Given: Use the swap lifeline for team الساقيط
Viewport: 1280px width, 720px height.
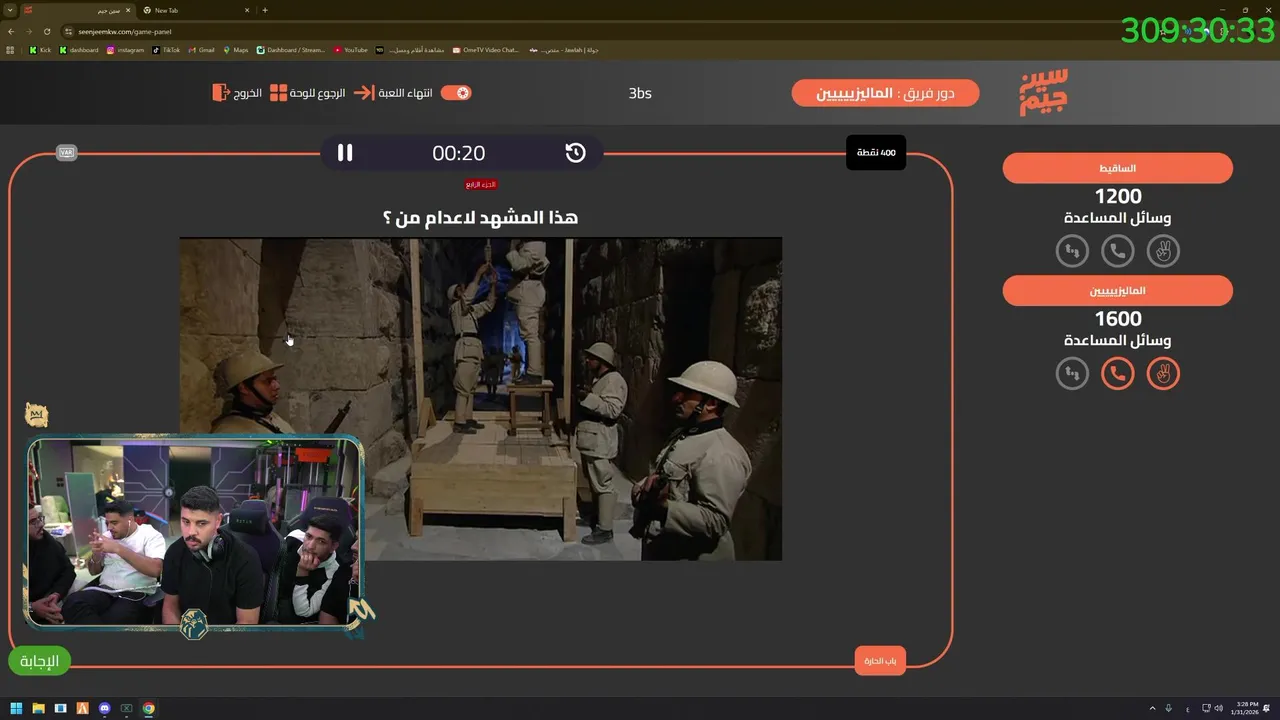Looking at the screenshot, I should (x=1072, y=251).
